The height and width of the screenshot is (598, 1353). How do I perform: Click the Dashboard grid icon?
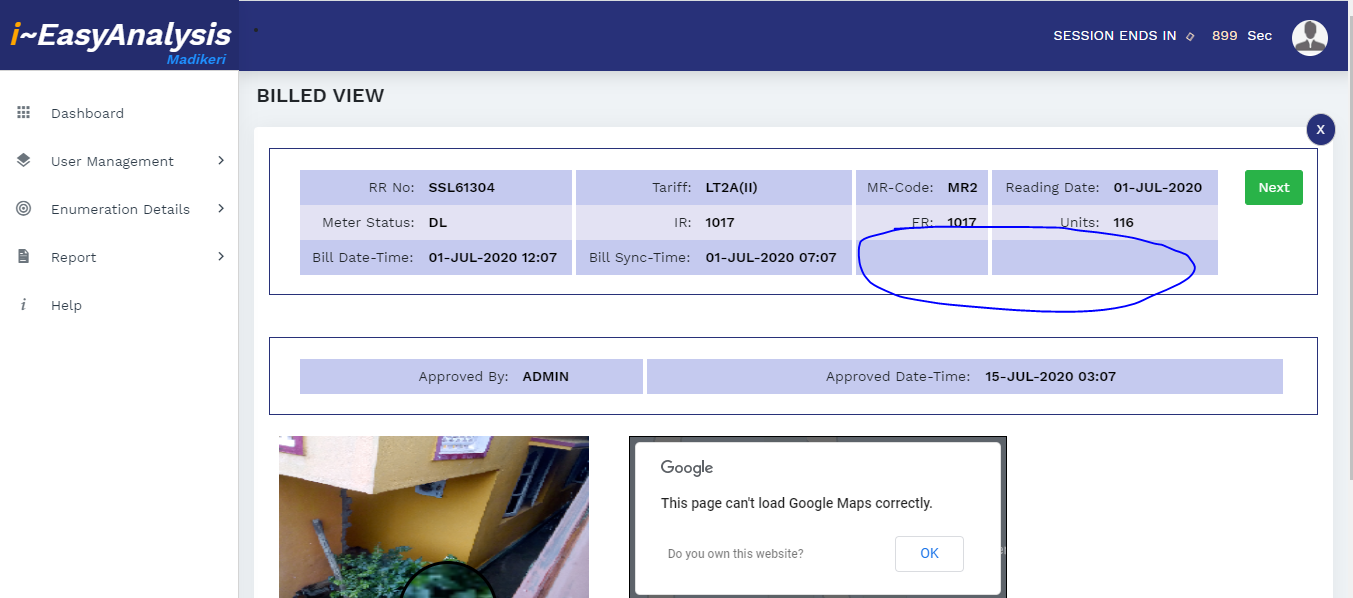24,113
